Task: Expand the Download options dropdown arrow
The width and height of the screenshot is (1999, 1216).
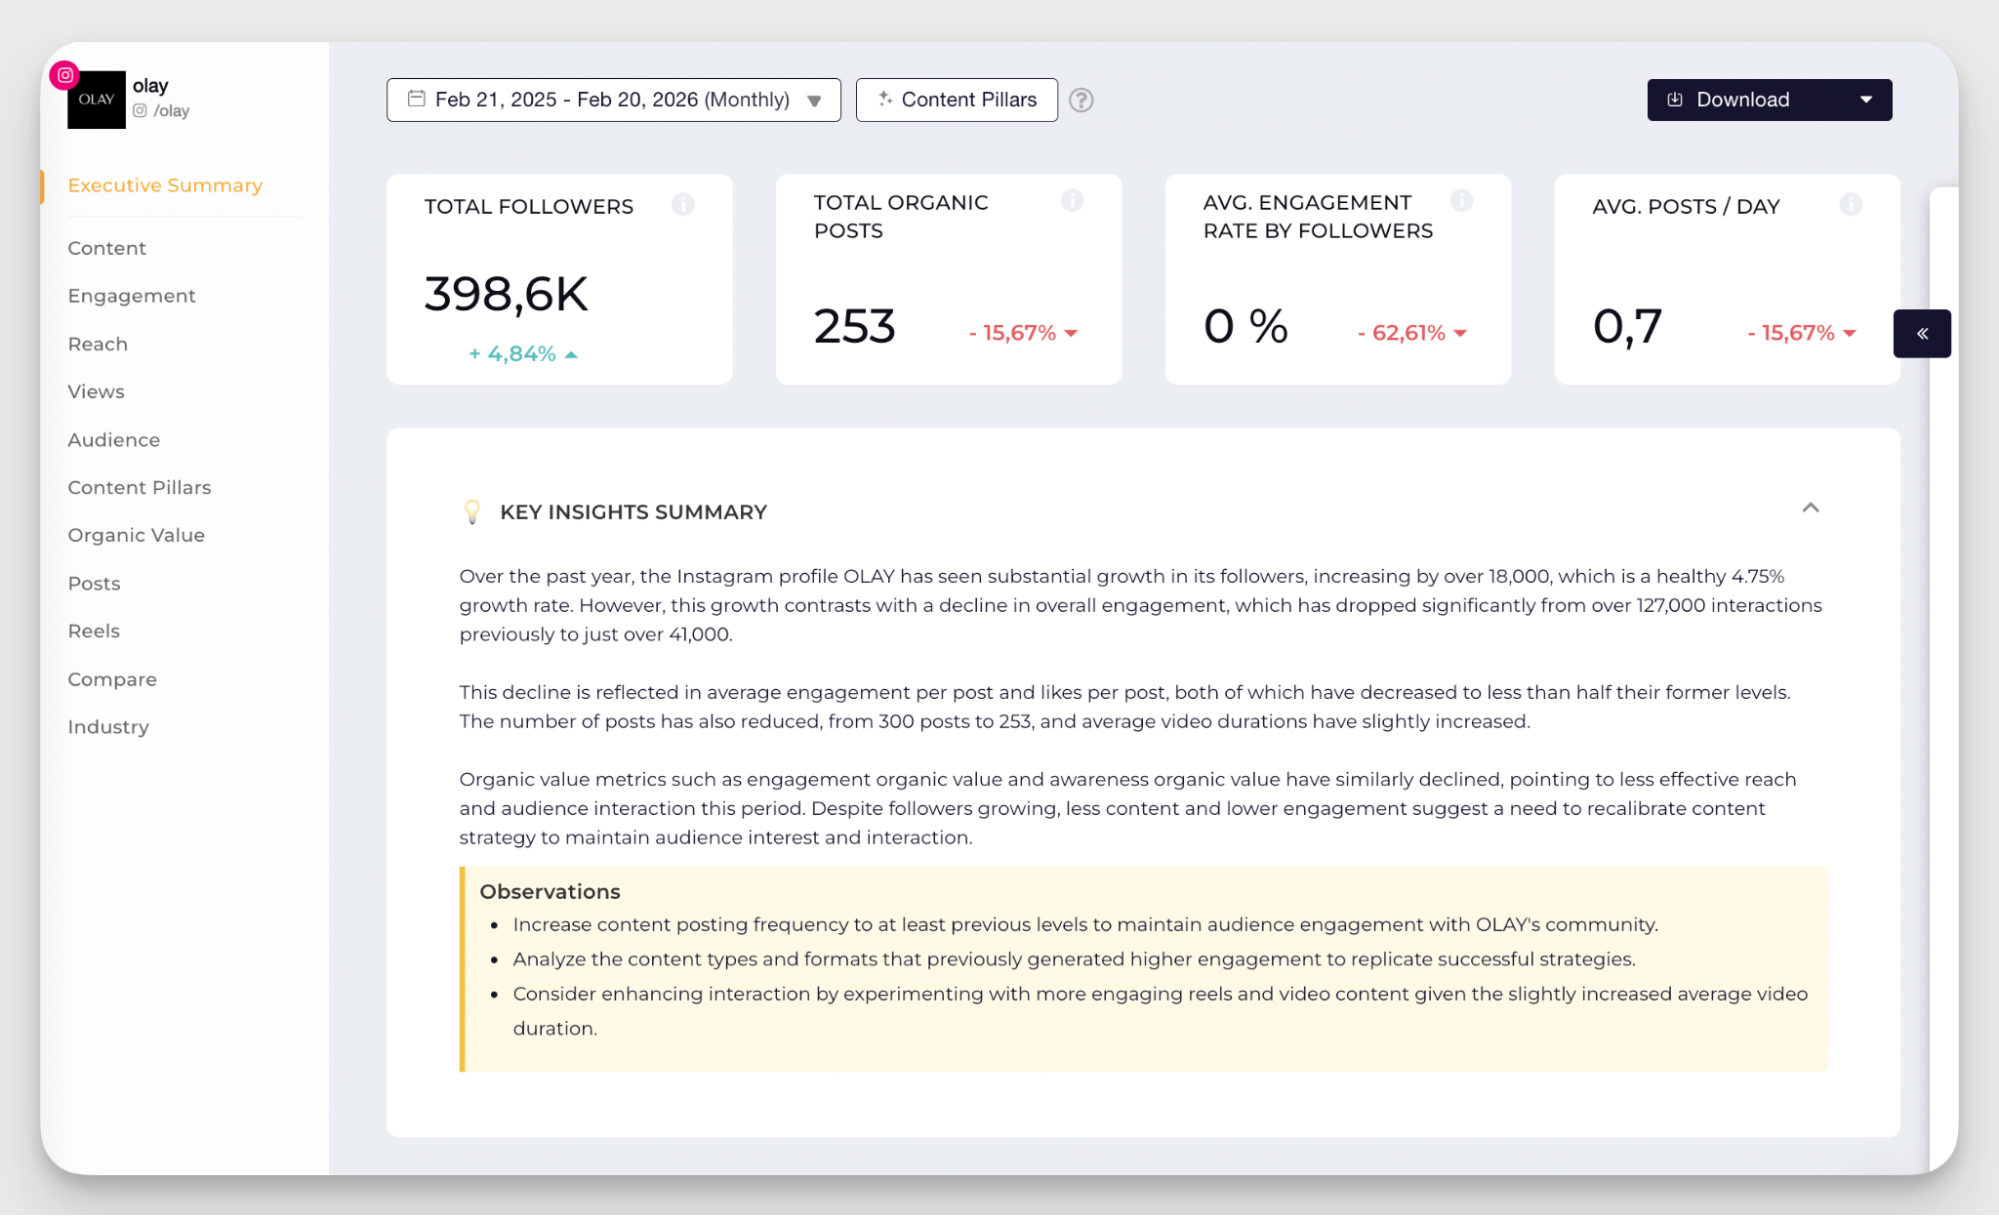Action: (x=1866, y=100)
